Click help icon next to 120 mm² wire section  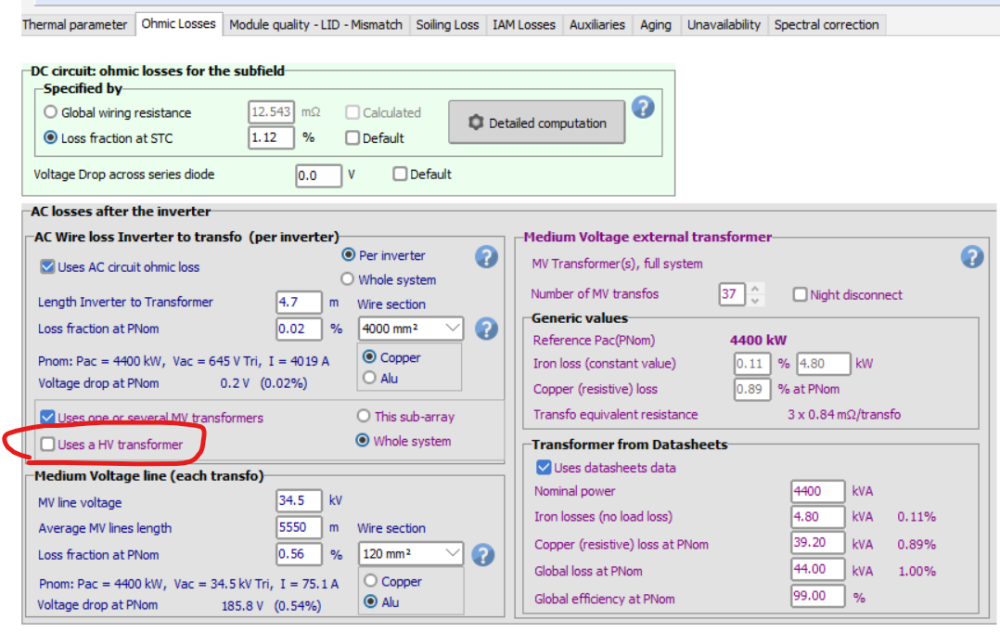[483, 555]
